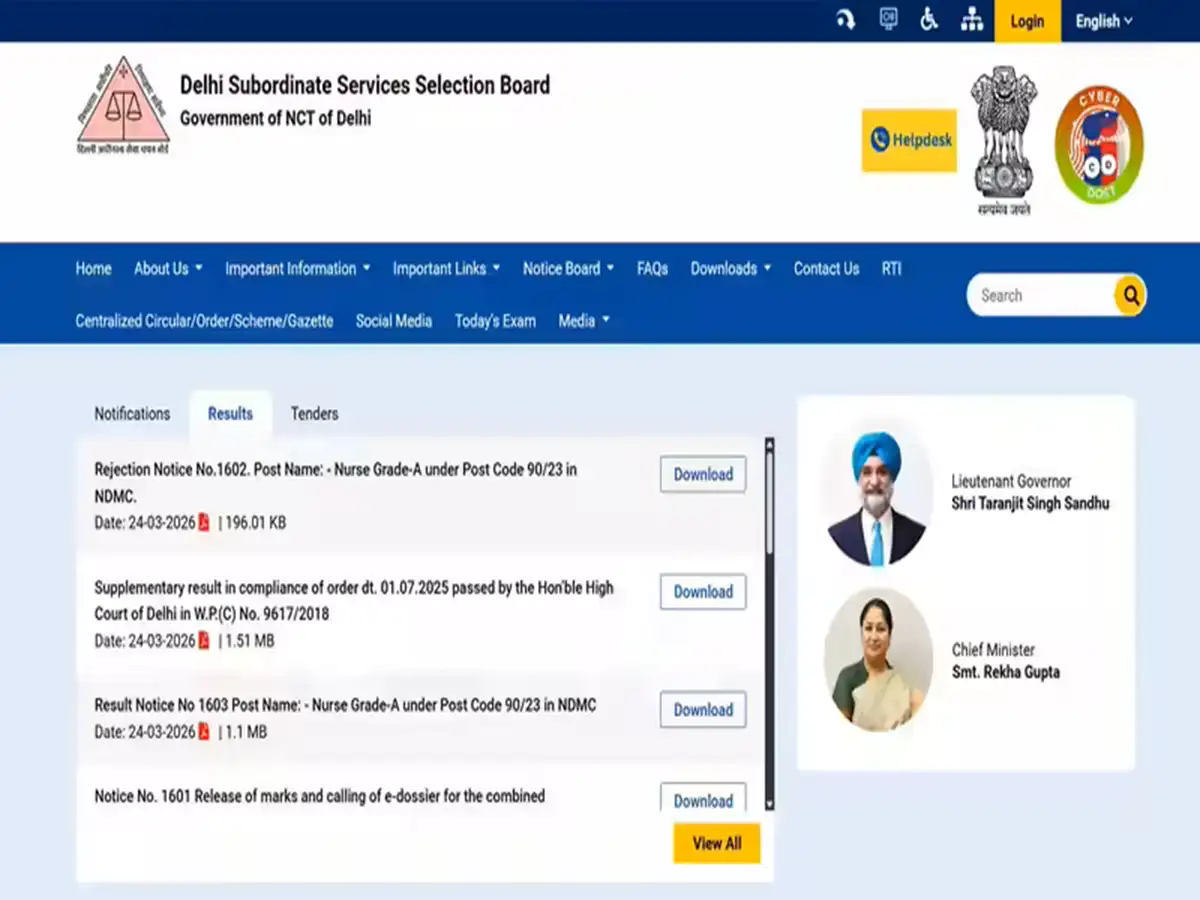
Task: Click the wheelchair accessibility icon
Action: point(929,20)
